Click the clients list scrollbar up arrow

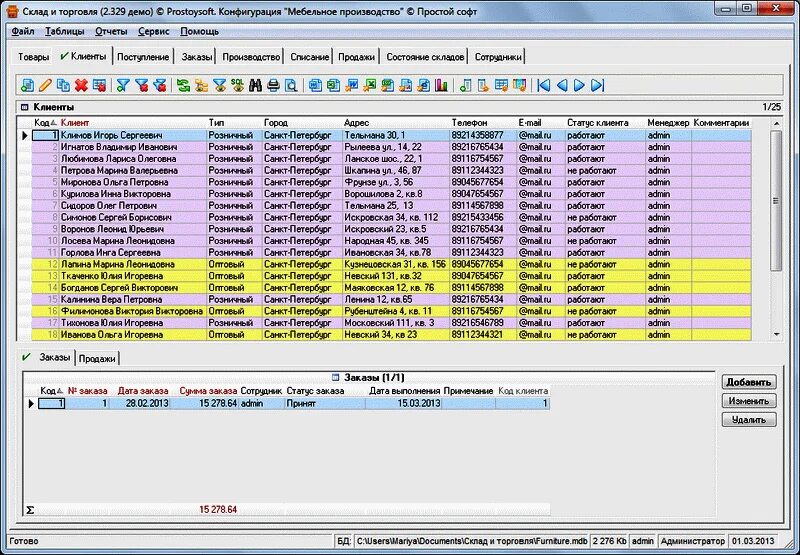777,123
